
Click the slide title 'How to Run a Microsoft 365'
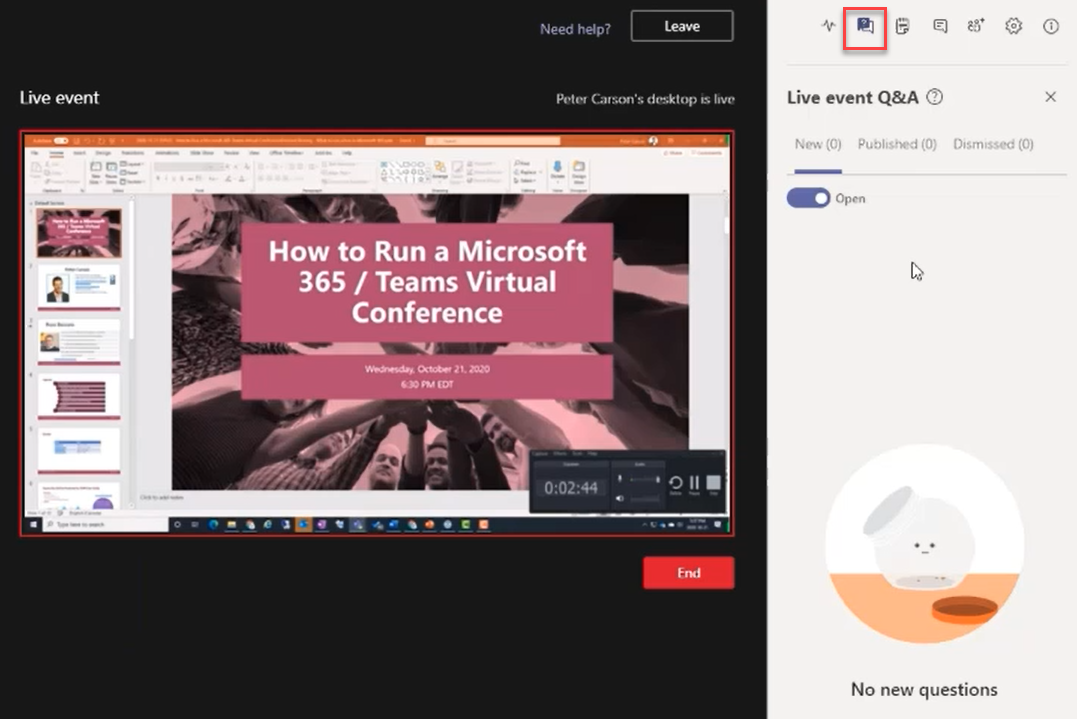427,282
